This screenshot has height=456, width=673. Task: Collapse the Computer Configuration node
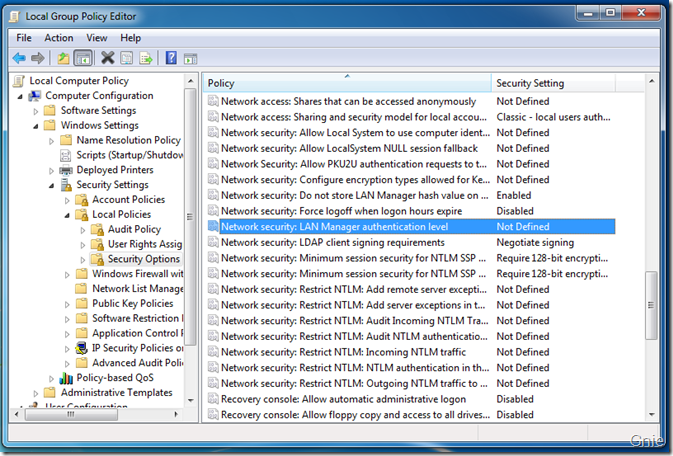coord(20,97)
